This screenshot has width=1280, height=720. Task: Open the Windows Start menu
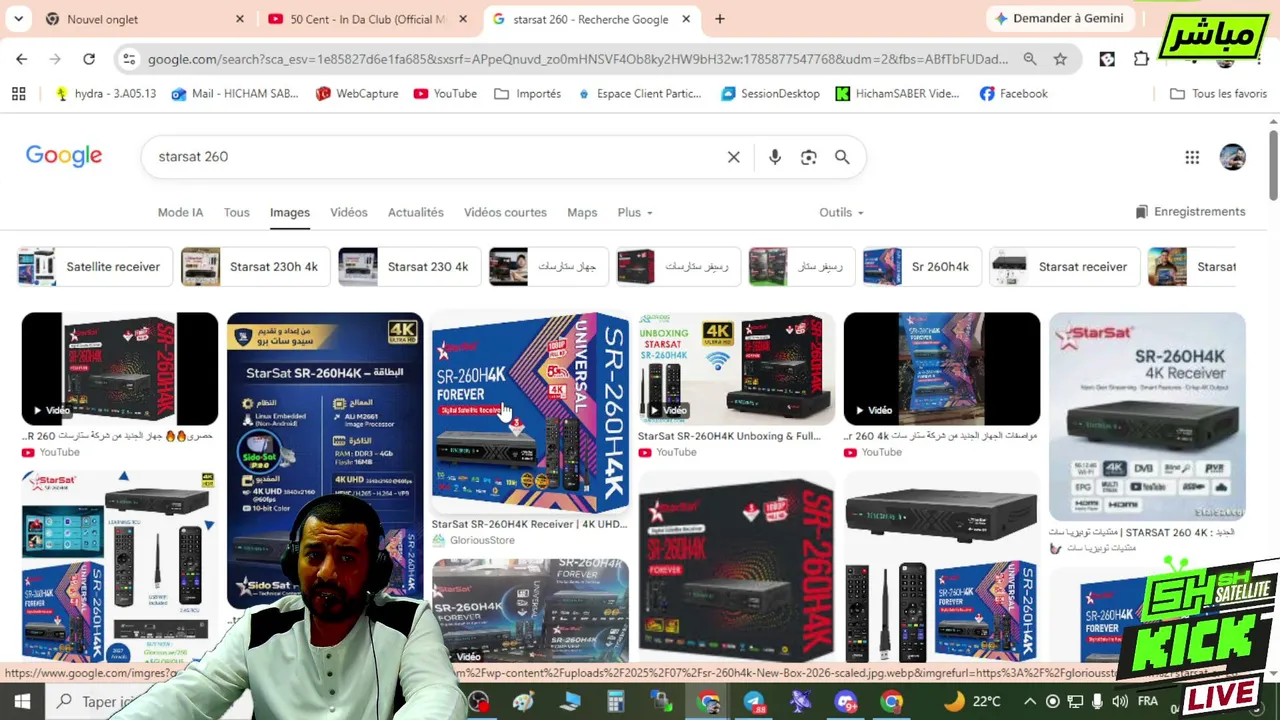click(x=22, y=702)
